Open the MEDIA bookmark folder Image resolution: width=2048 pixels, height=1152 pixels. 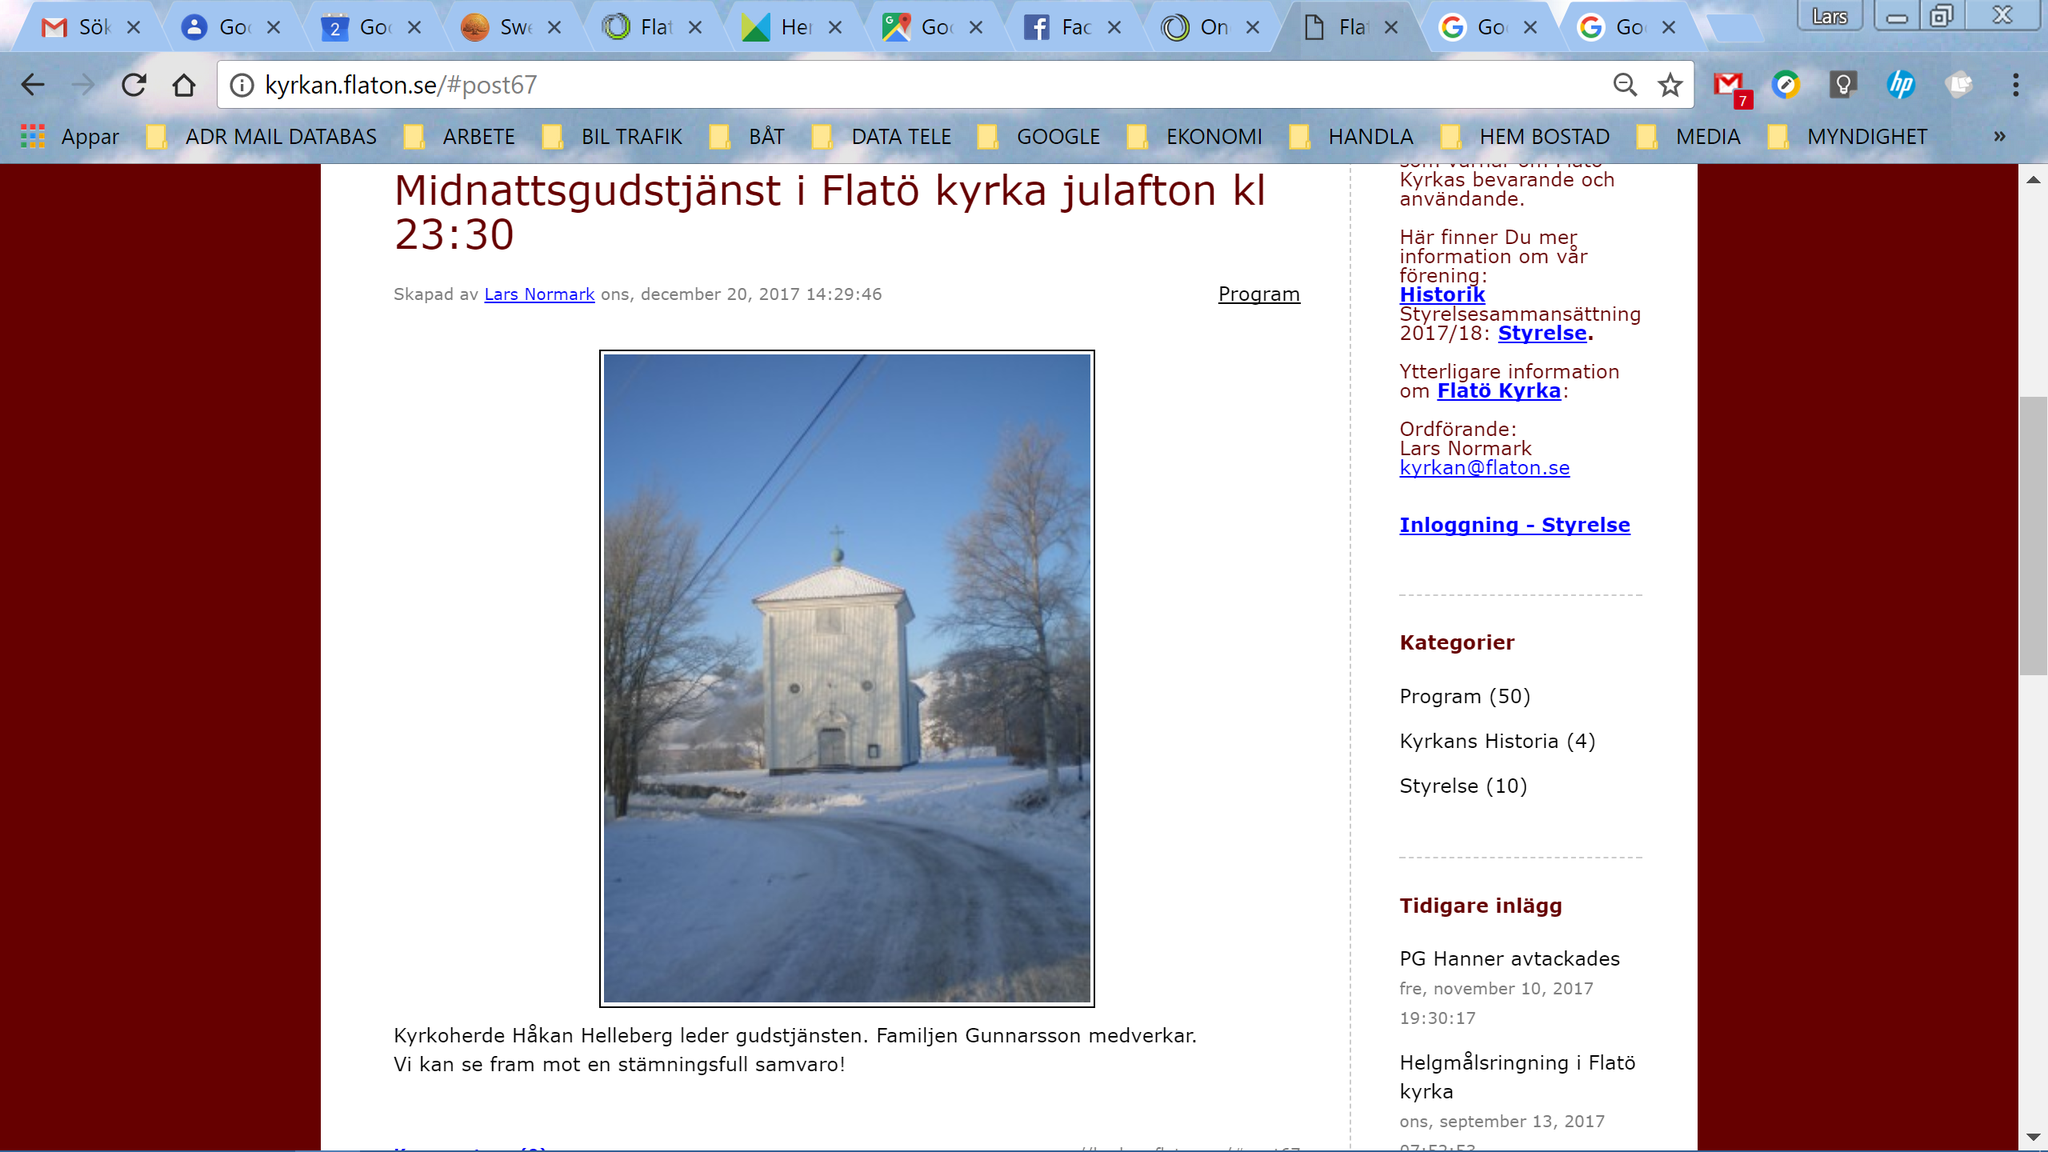(1689, 136)
